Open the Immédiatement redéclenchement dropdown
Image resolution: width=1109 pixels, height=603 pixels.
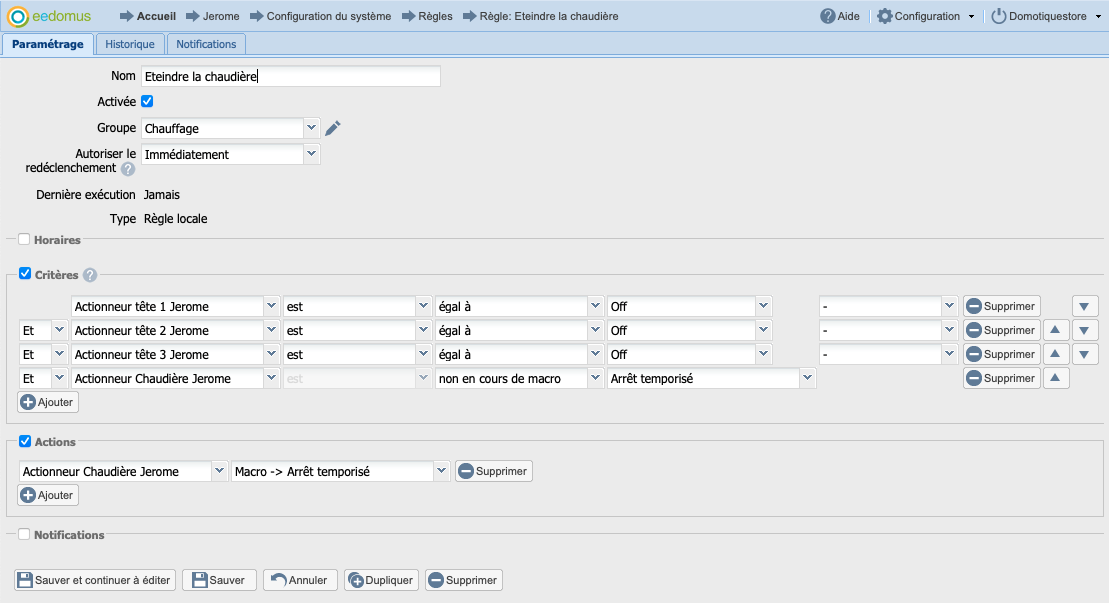[311, 154]
